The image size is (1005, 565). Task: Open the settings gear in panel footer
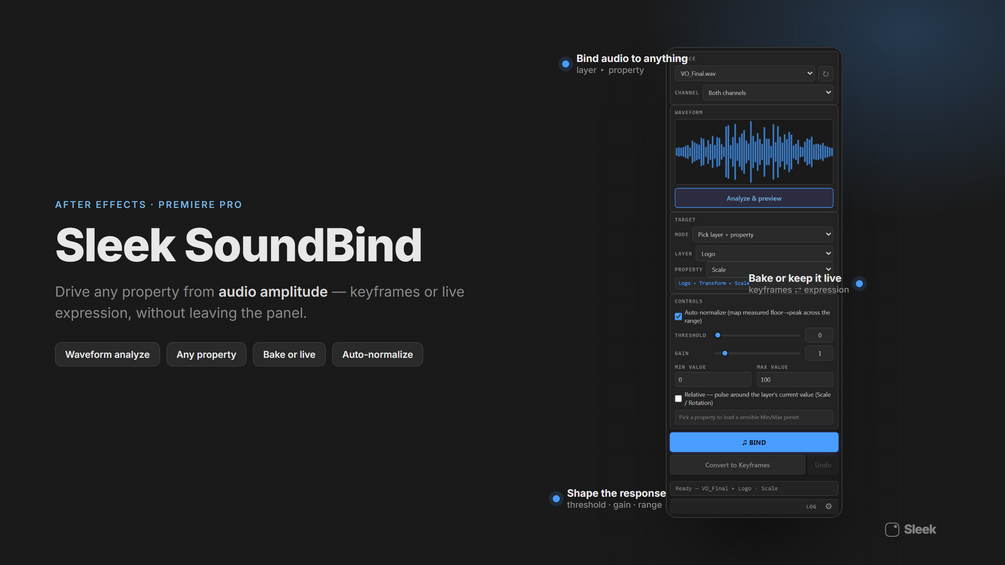[x=828, y=506]
